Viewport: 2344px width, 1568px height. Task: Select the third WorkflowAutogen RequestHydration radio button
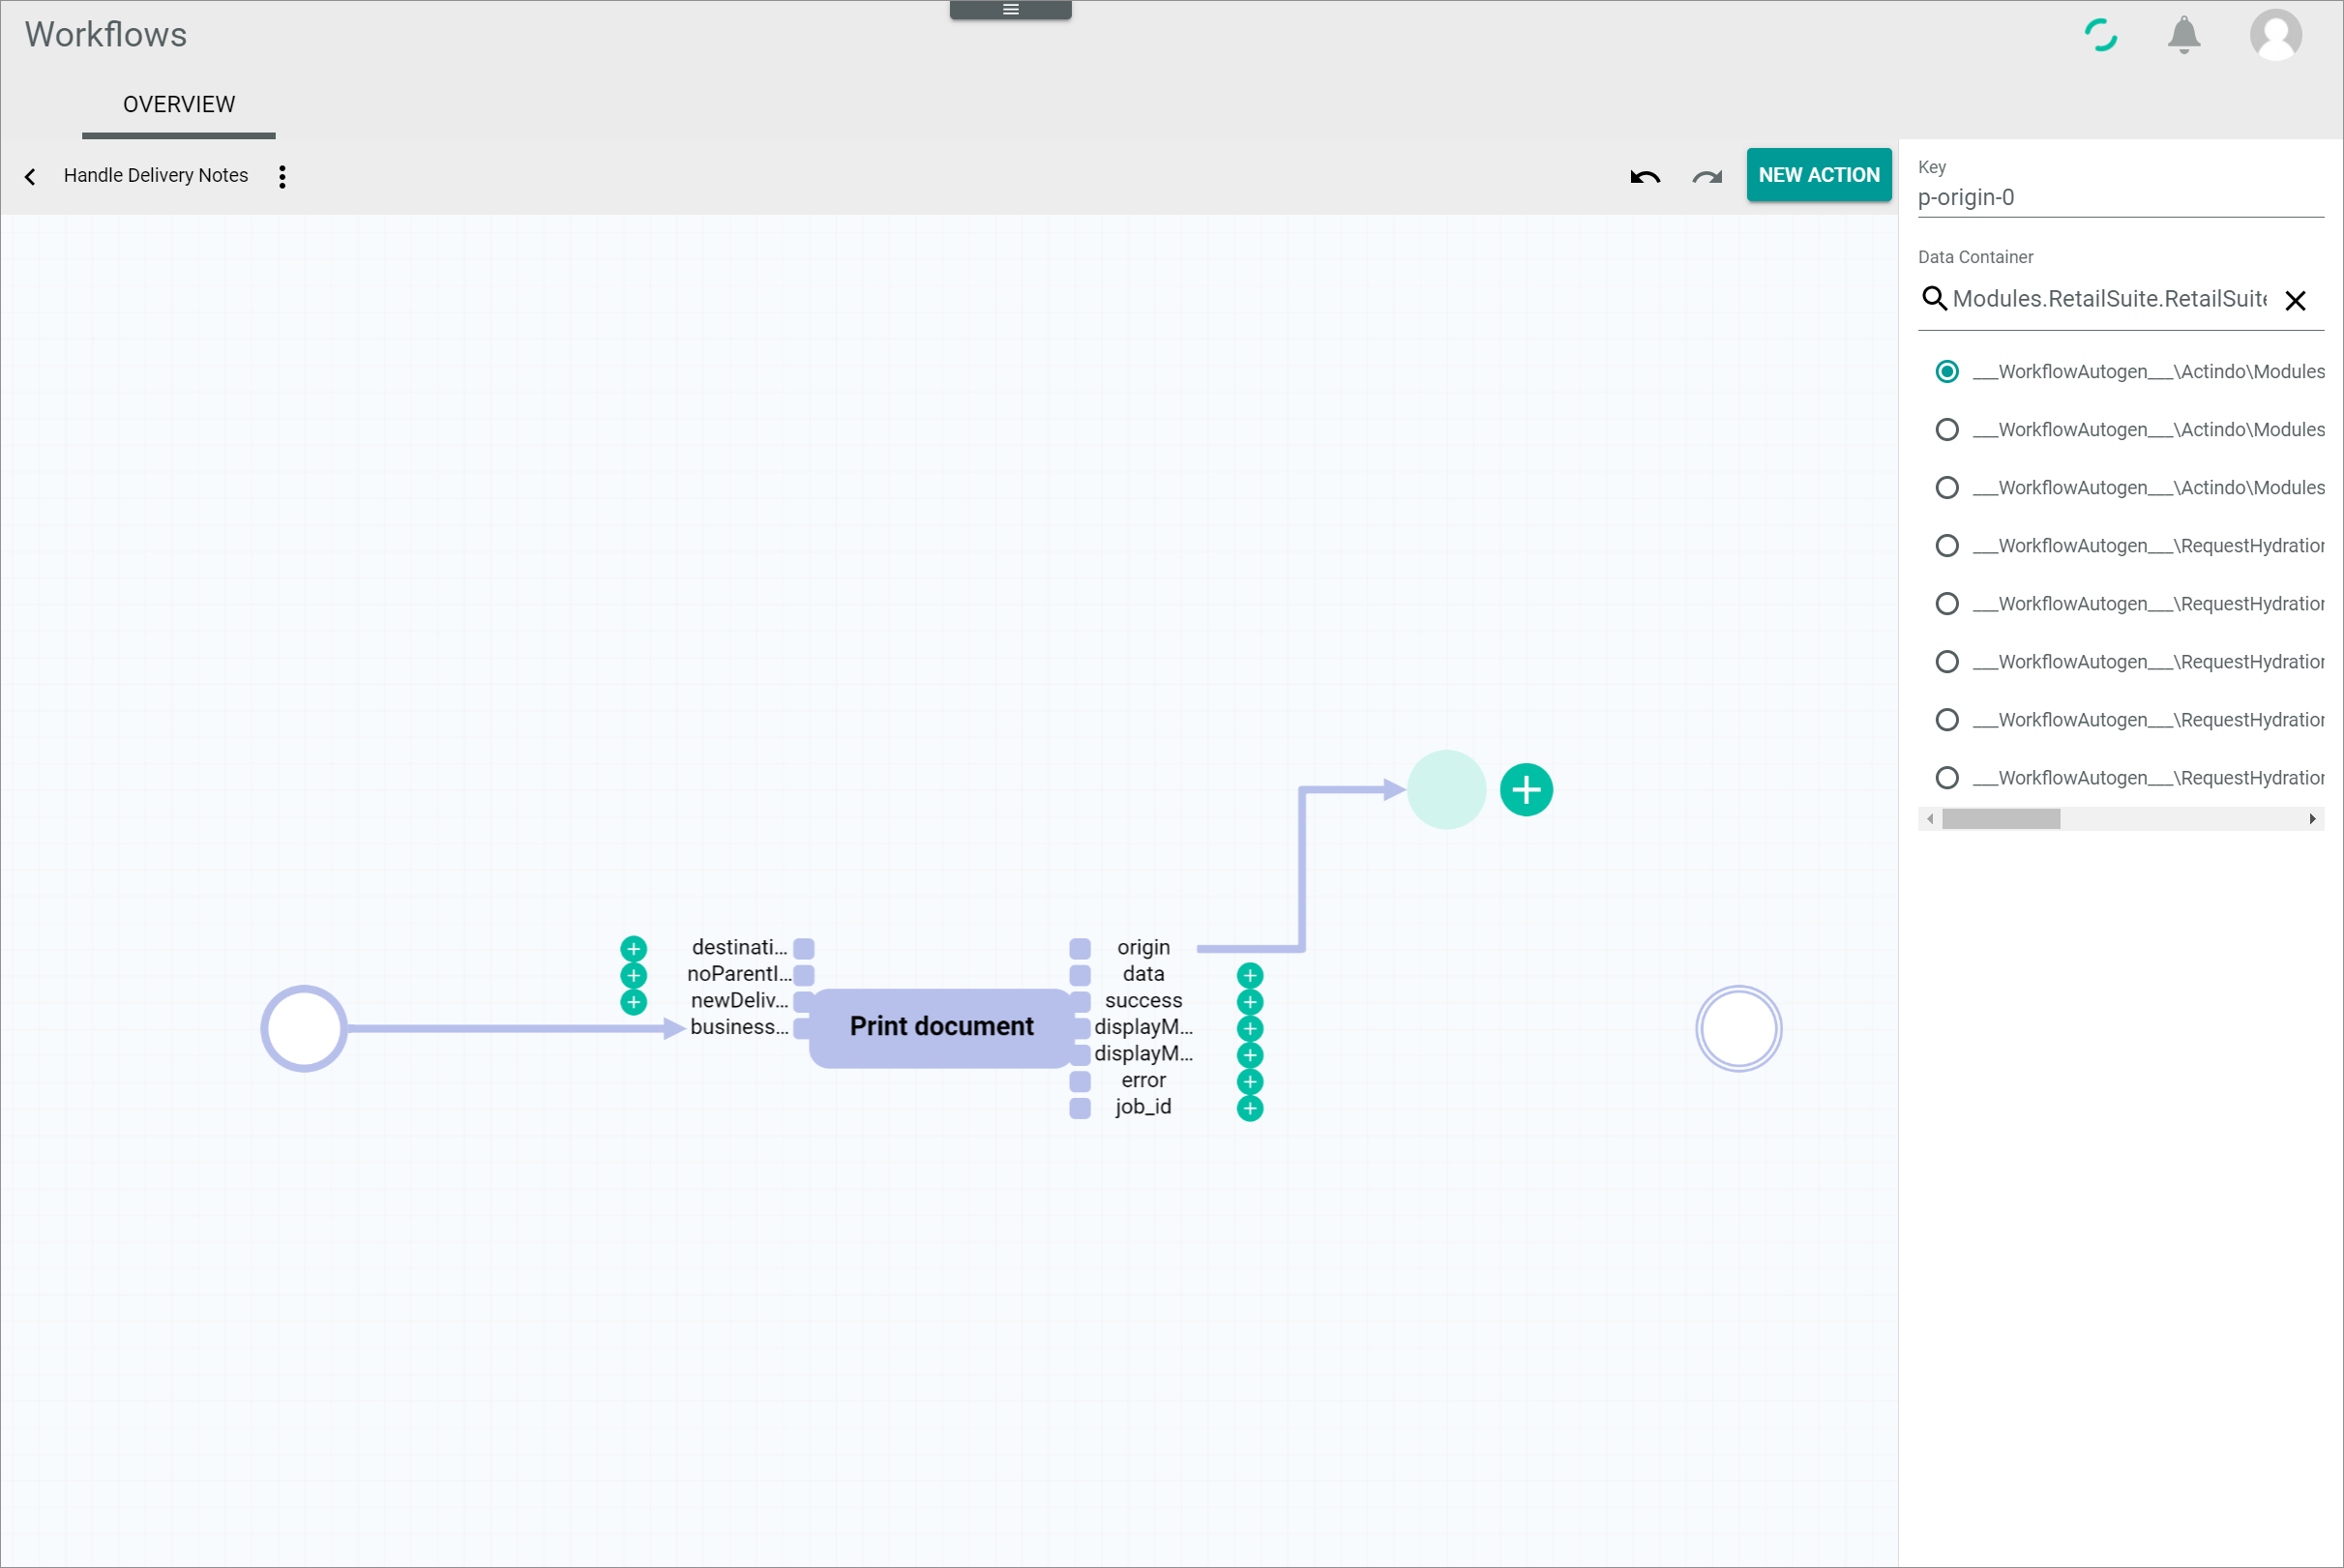pos(1946,661)
